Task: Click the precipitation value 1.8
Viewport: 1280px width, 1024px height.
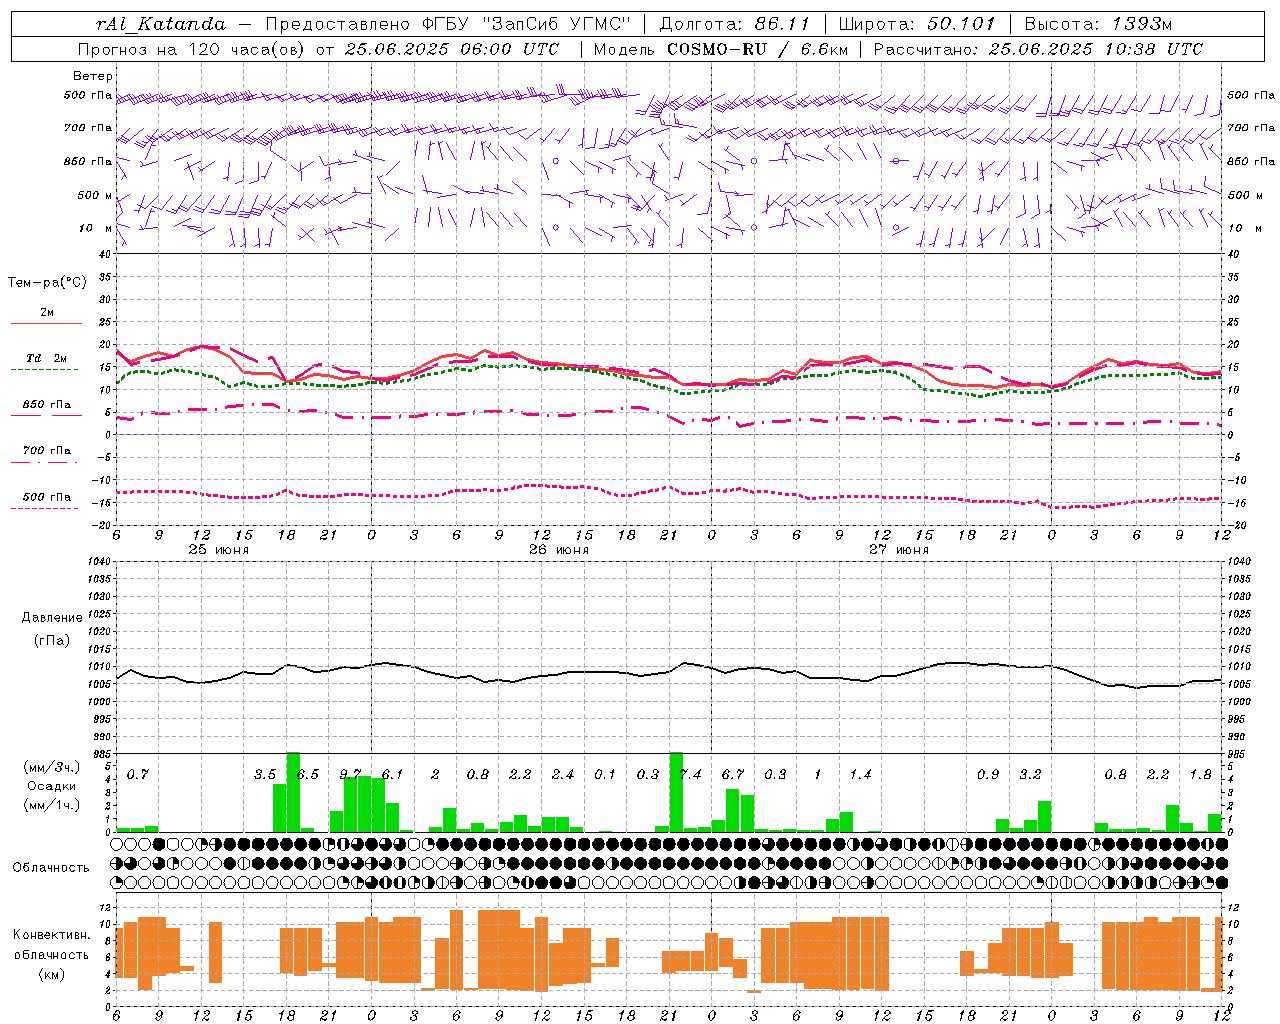Action: pos(1200,774)
